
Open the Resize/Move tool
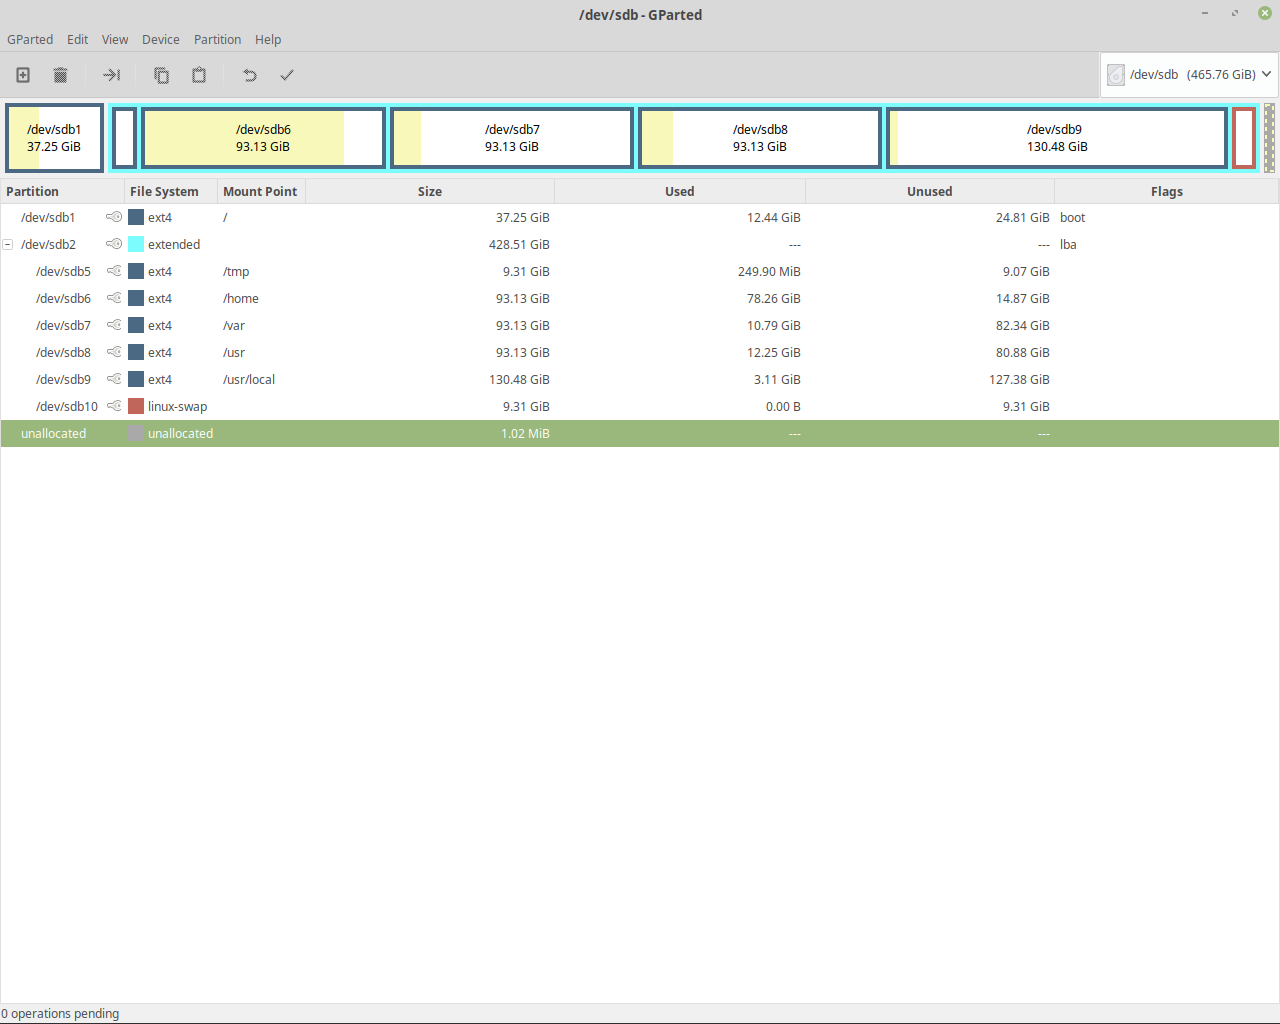[x=111, y=75]
